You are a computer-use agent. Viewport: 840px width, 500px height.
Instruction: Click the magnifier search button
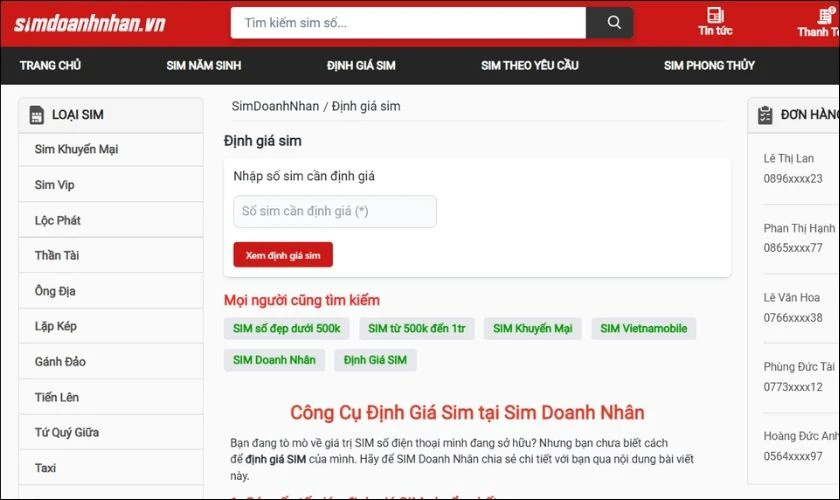pyautogui.click(x=610, y=23)
